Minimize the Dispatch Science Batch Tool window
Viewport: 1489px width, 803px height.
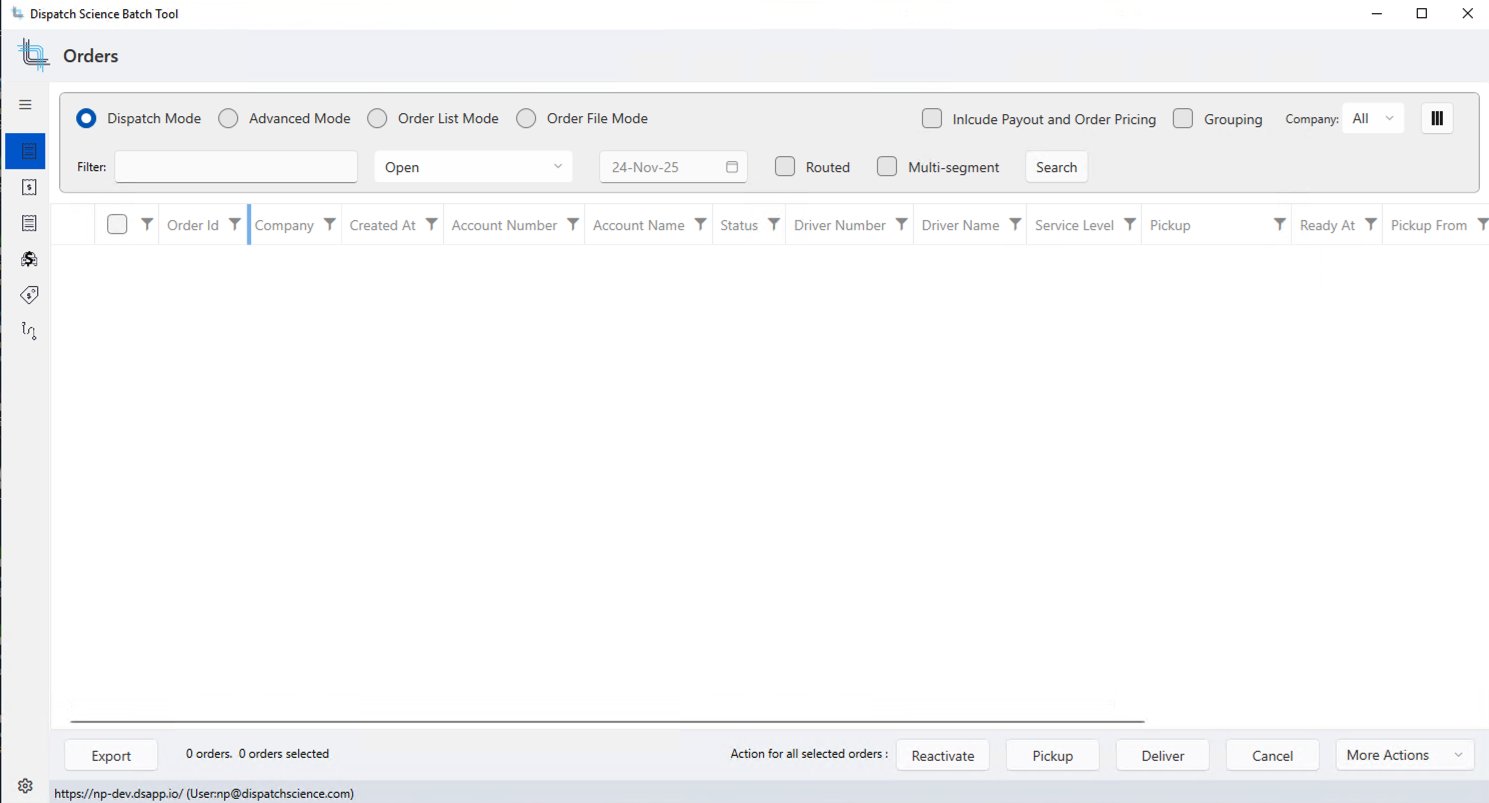(1377, 14)
